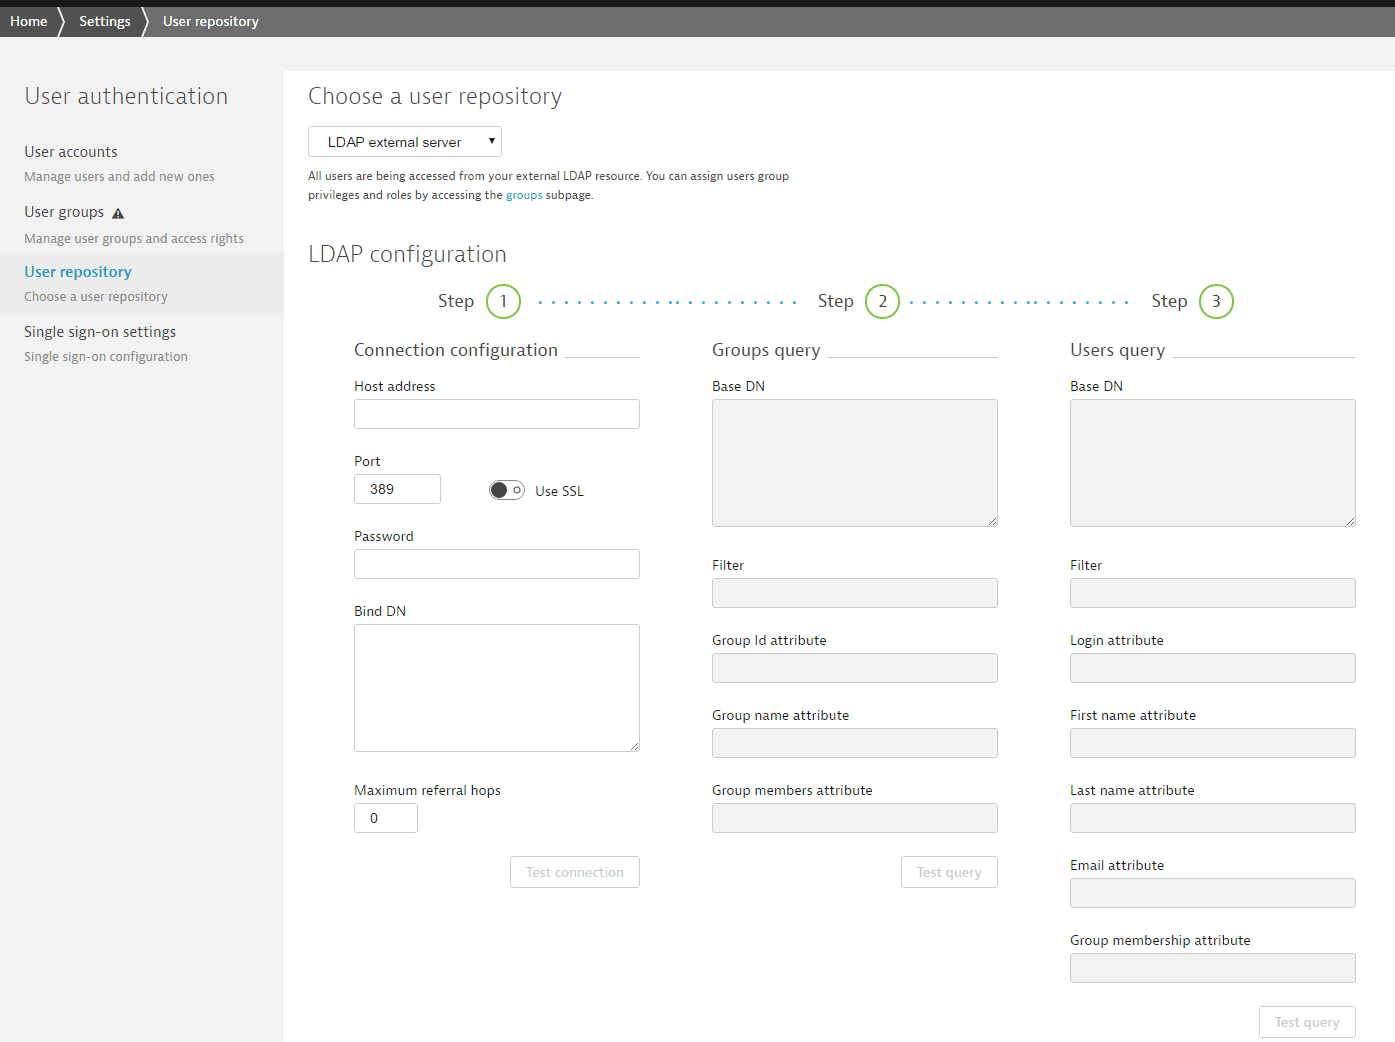Focus the Password field
1395x1042 pixels.
pos(497,564)
